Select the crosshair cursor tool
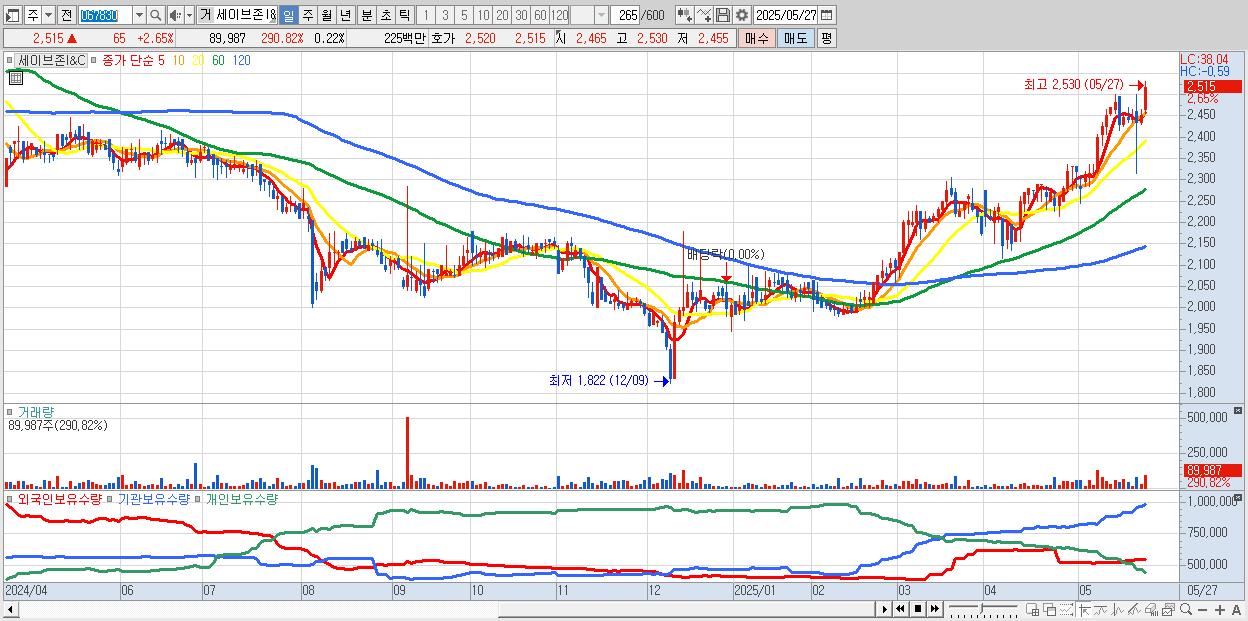 tap(1085, 609)
